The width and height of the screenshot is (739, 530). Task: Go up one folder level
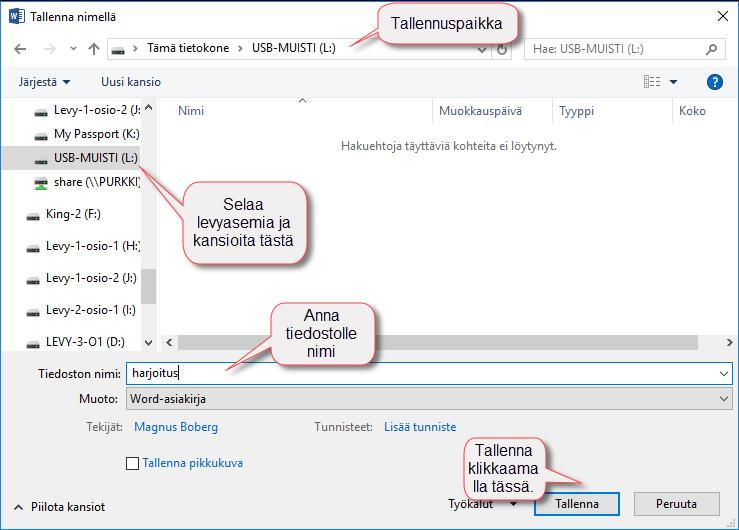[94, 49]
